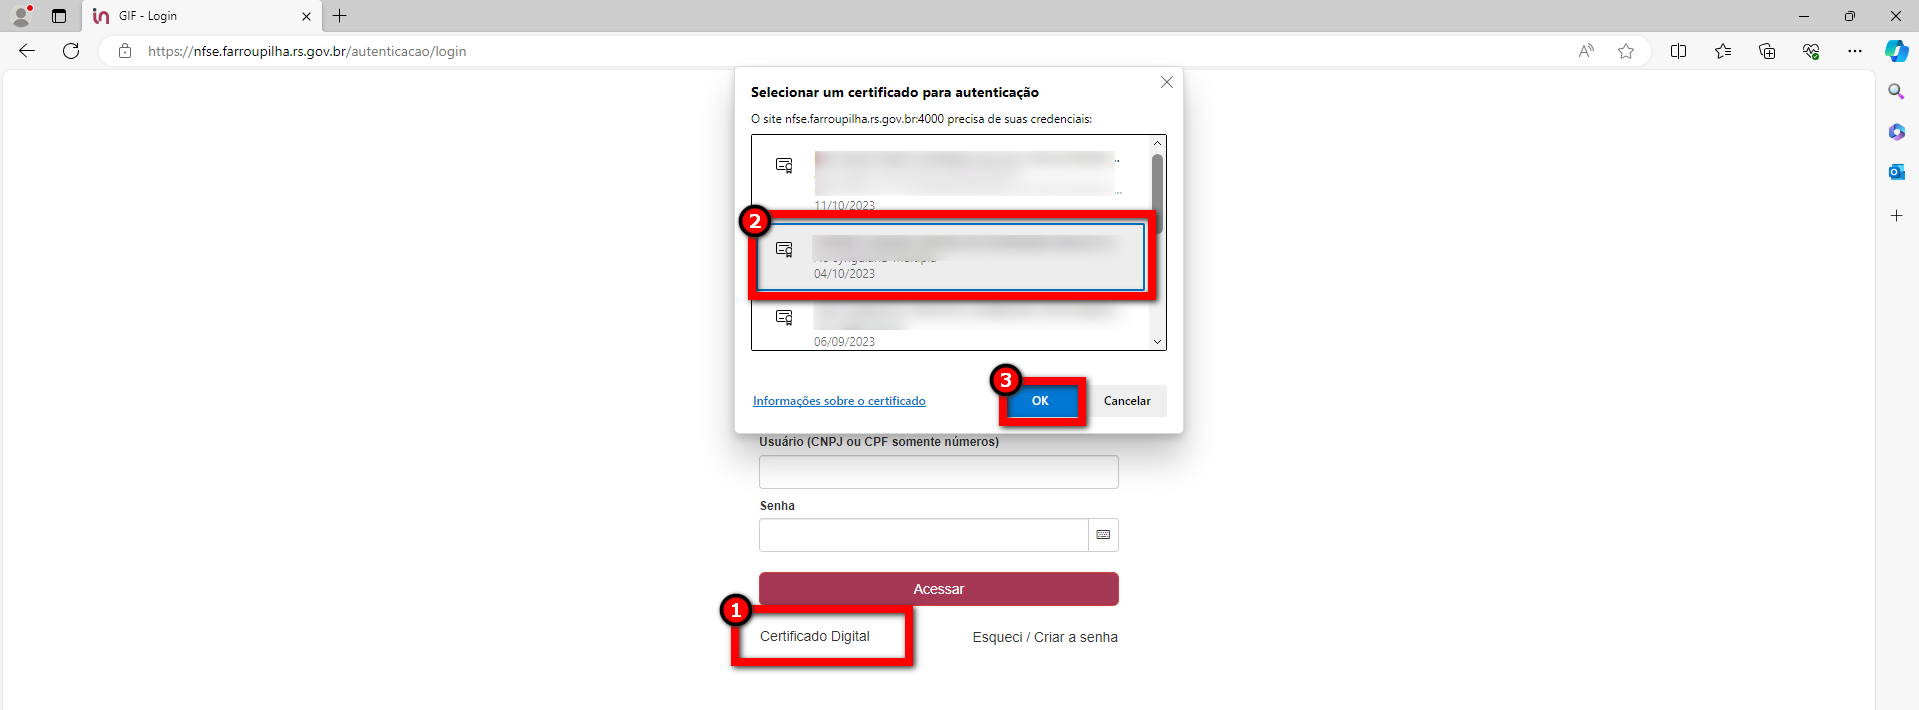This screenshot has height=710, width=1919.
Task: Click the virtual keyboard icon beside Senha
Action: tap(1103, 535)
